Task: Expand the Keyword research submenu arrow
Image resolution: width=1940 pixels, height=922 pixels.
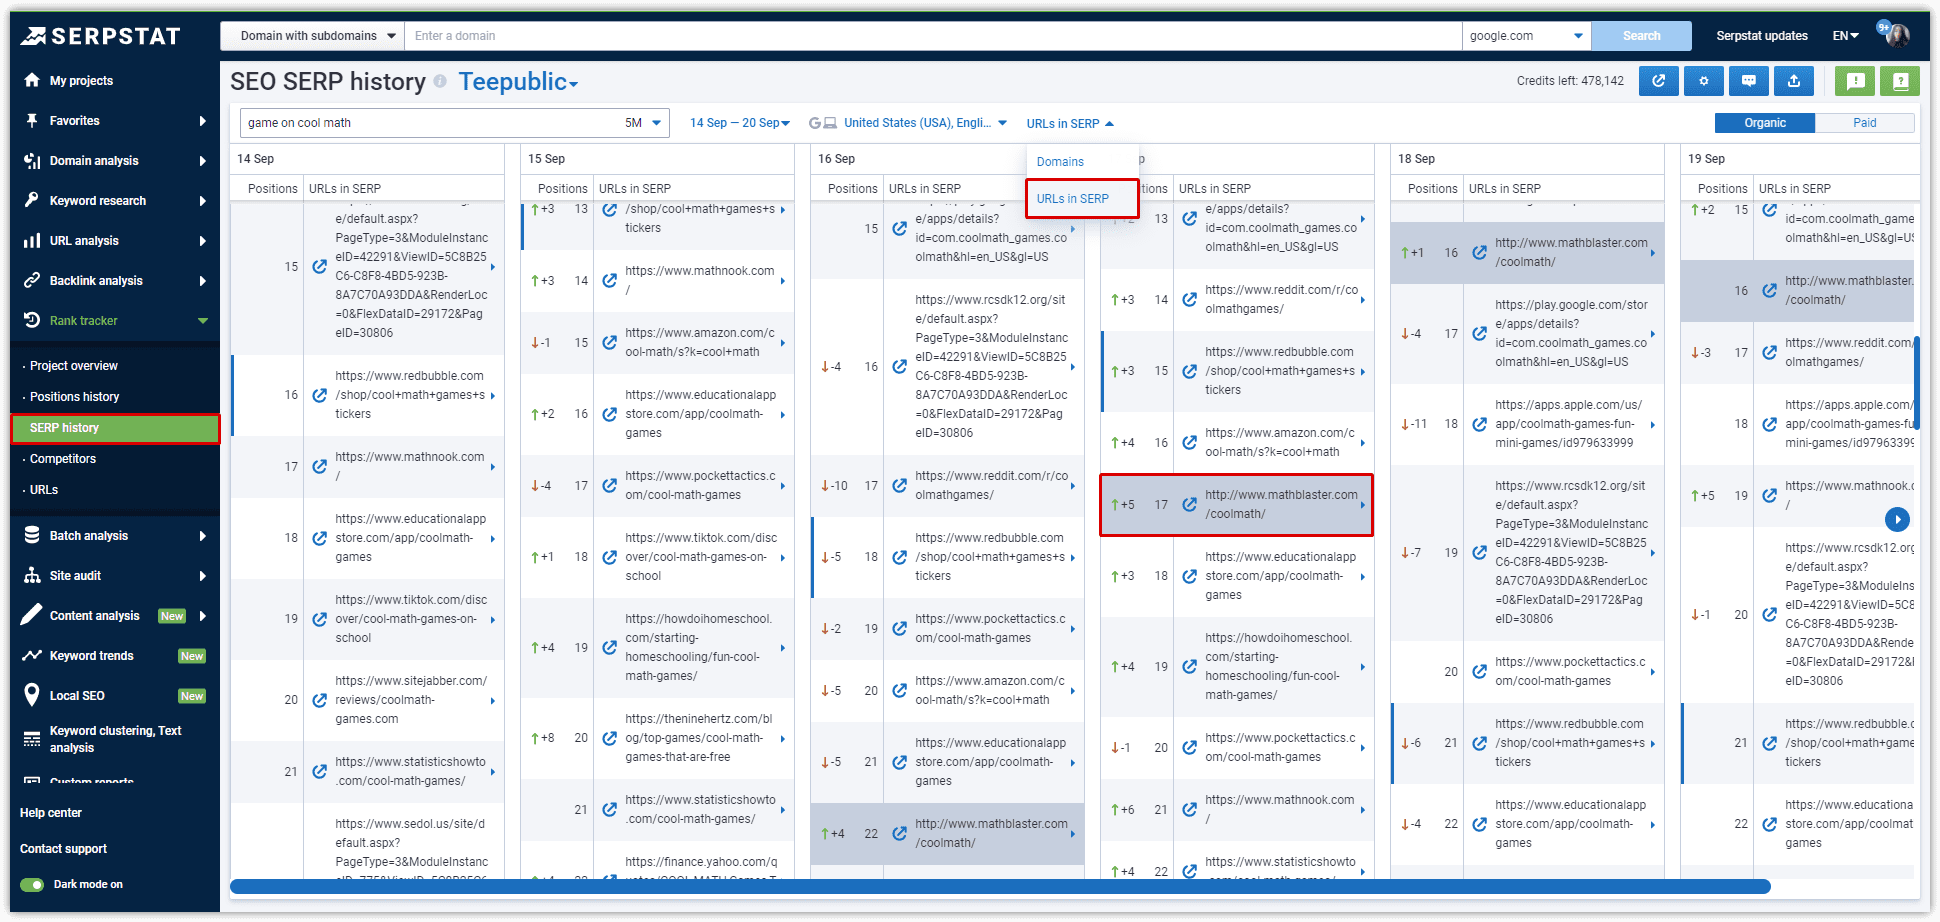Action: click(203, 201)
